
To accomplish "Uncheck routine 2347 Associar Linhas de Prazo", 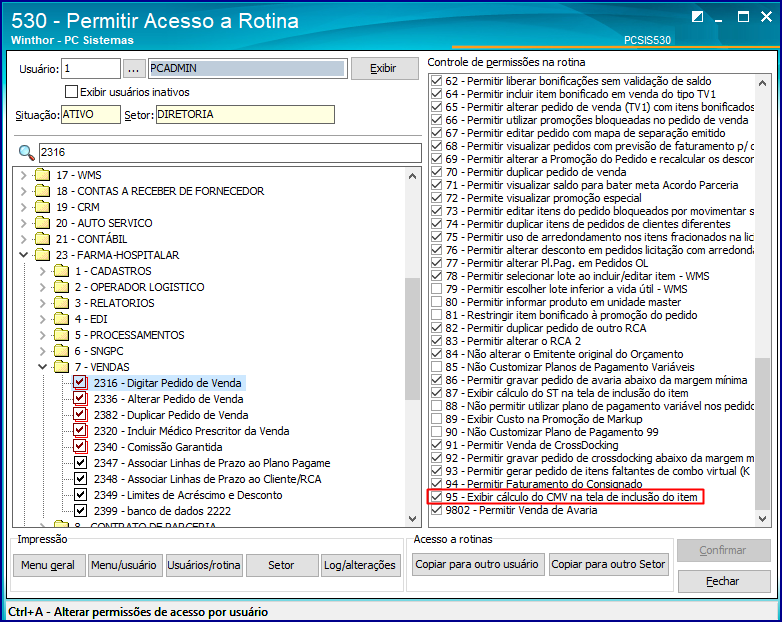I will pos(80,463).
